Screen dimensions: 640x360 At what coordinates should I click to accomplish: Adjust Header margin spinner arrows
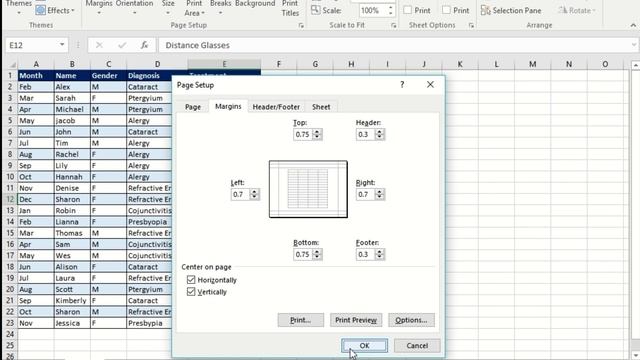click(x=380, y=134)
